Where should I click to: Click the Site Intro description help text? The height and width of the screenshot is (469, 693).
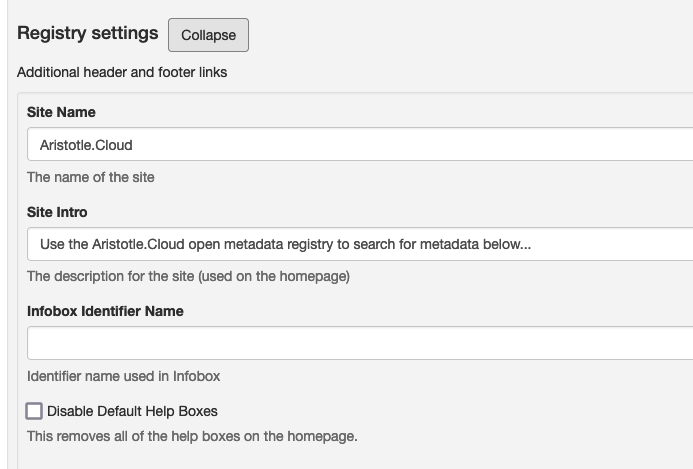click(x=188, y=276)
